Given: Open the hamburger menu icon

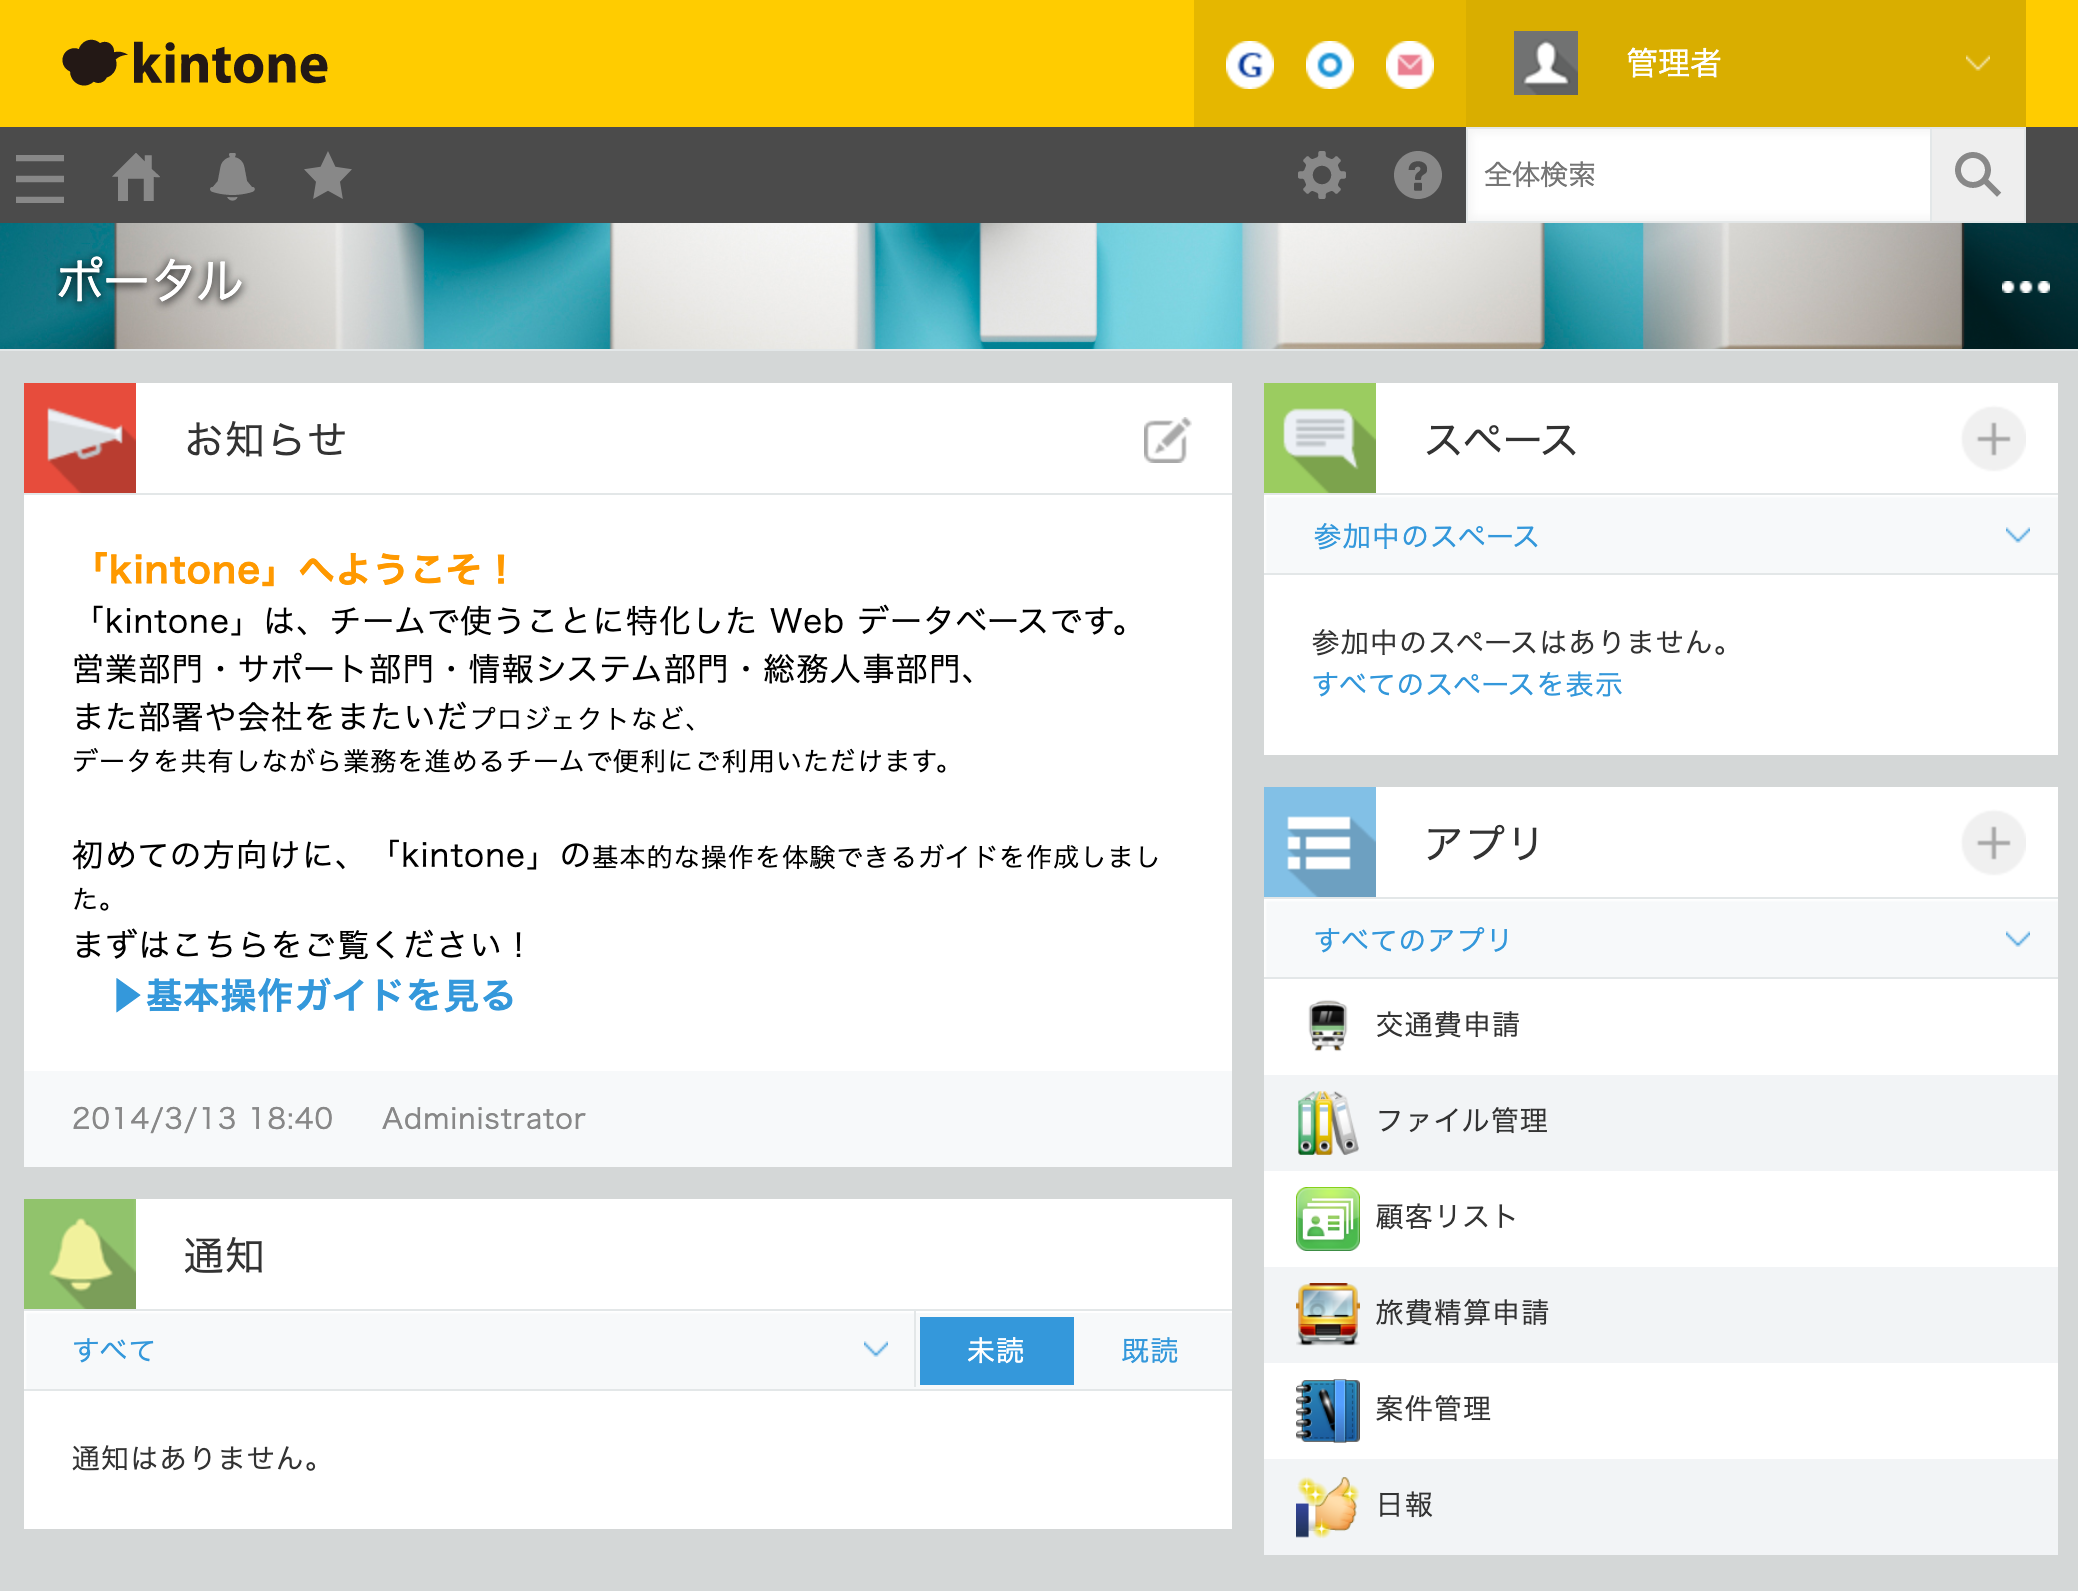Looking at the screenshot, I should 40,177.
